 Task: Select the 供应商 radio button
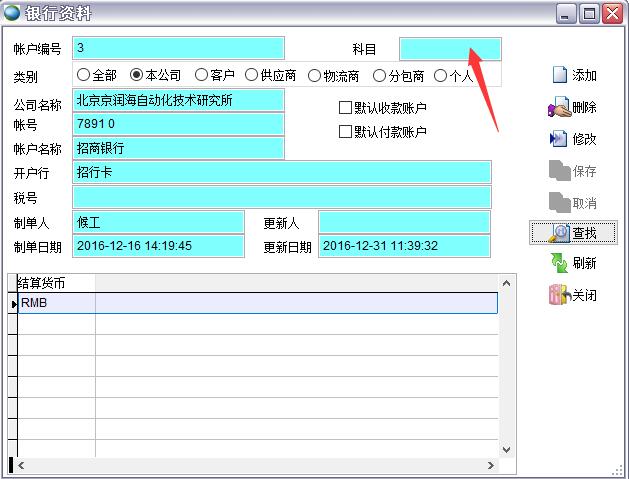(251, 75)
